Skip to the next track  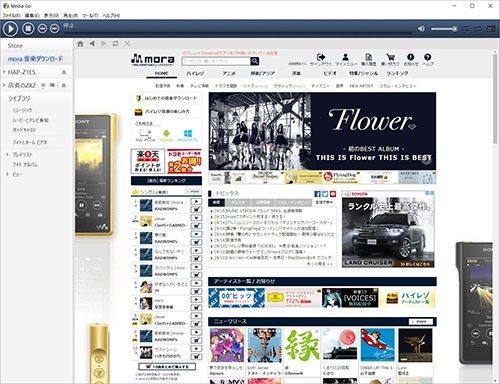tap(54, 29)
